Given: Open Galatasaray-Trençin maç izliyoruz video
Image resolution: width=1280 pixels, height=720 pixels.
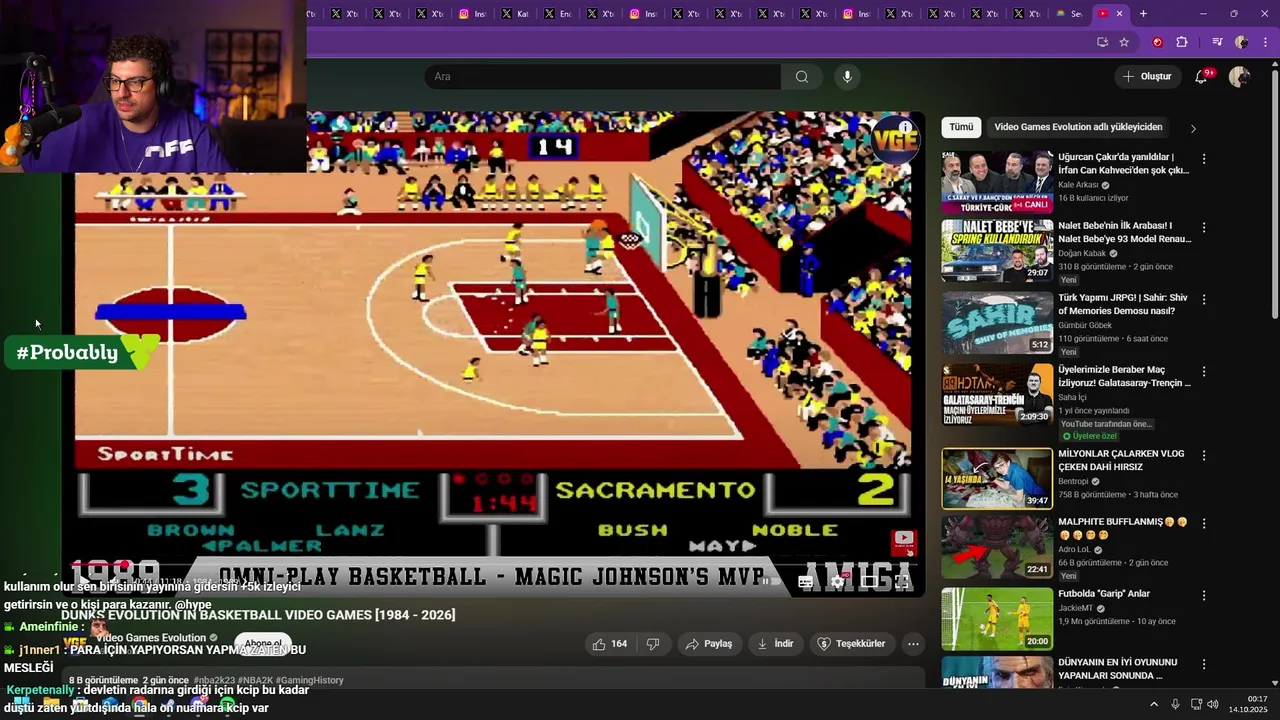Looking at the screenshot, I should click(997, 395).
